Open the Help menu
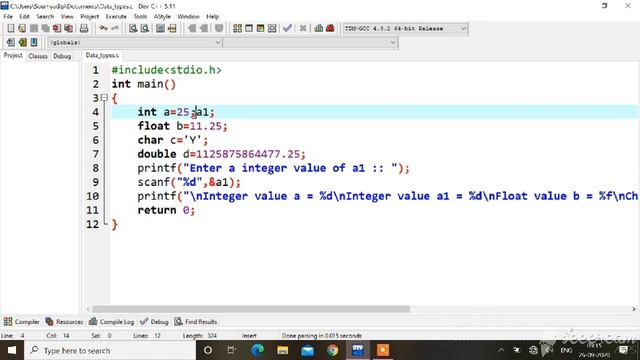The image size is (640, 360). pos(213,16)
